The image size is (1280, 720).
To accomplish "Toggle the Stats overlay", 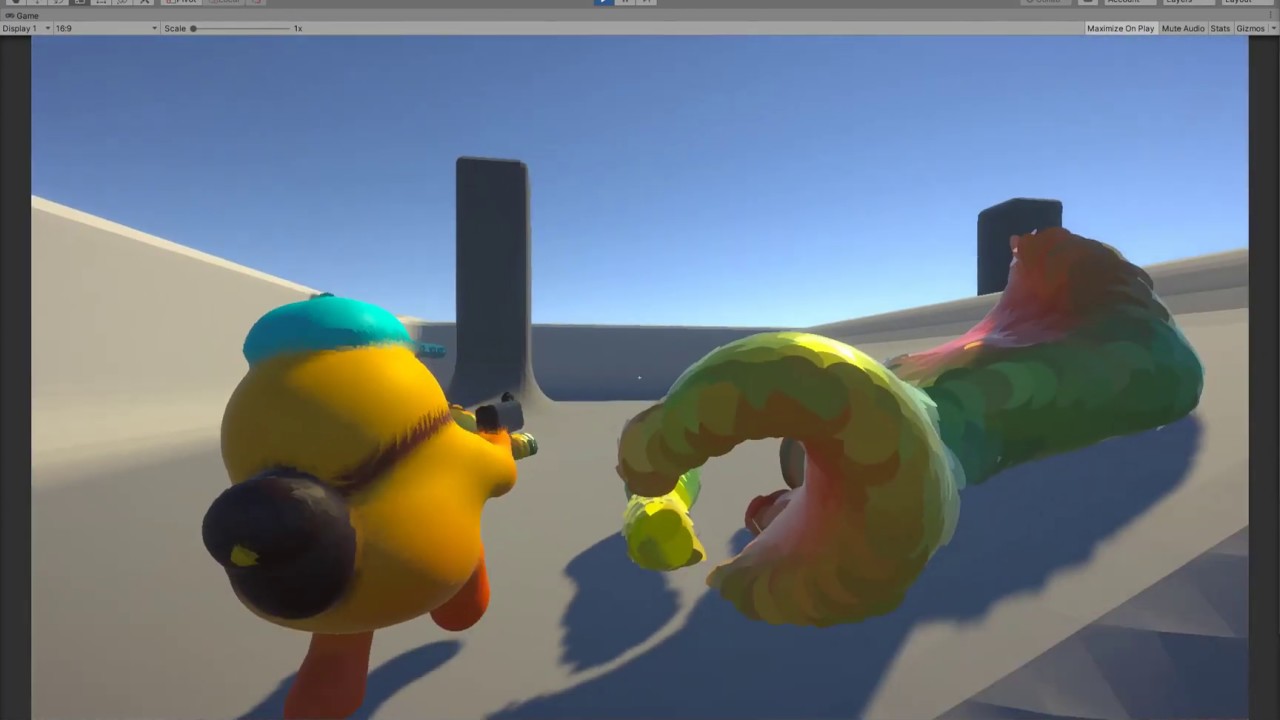I will pyautogui.click(x=1220, y=28).
